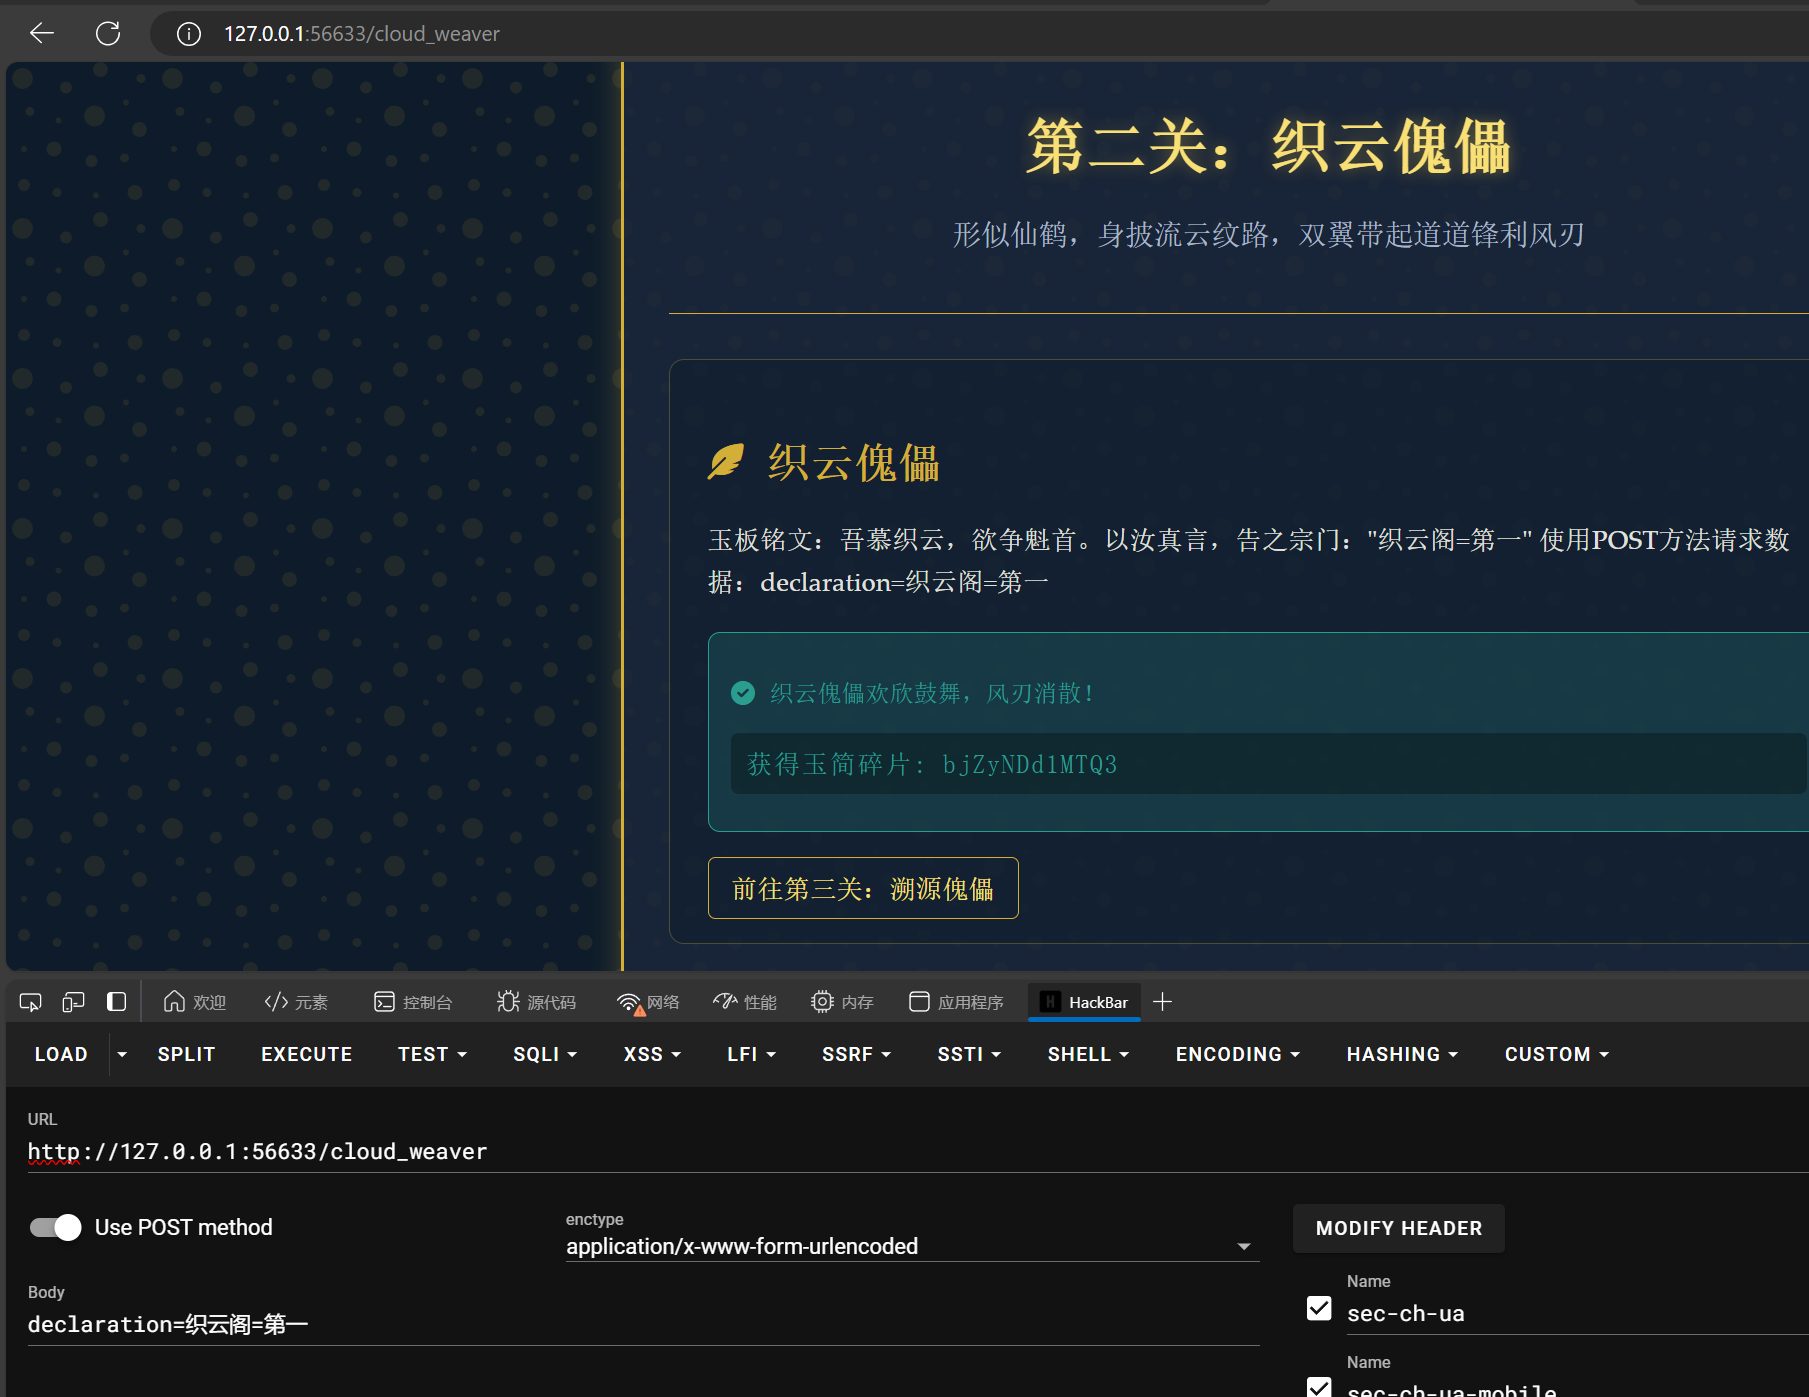Viewport: 1809px width, 1397px height.
Task: Click the MODIFY HEADER button
Action: (x=1398, y=1228)
